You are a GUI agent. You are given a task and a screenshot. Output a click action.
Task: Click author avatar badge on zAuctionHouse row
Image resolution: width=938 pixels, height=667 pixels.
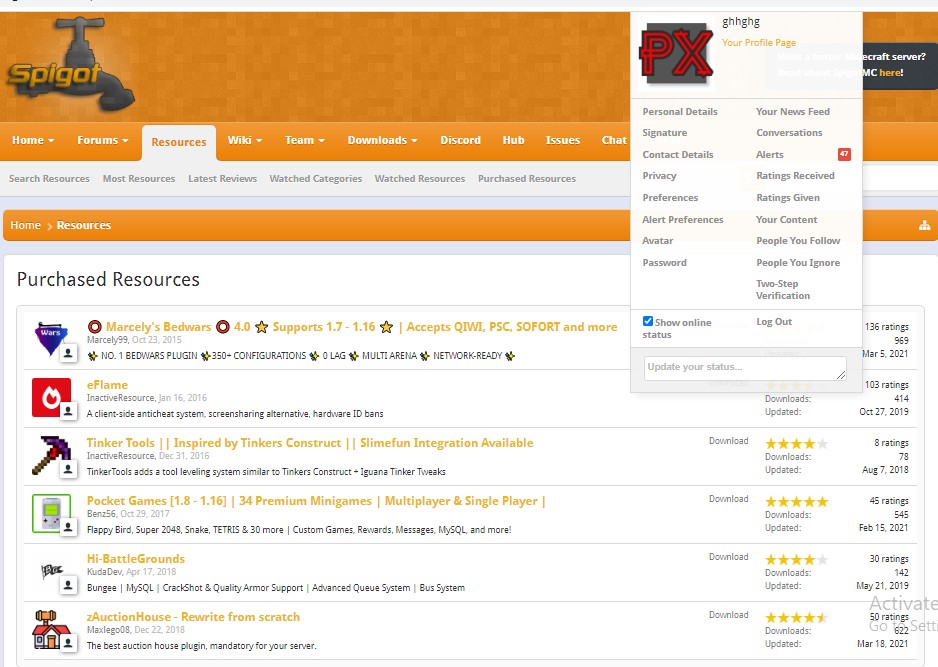[68, 643]
